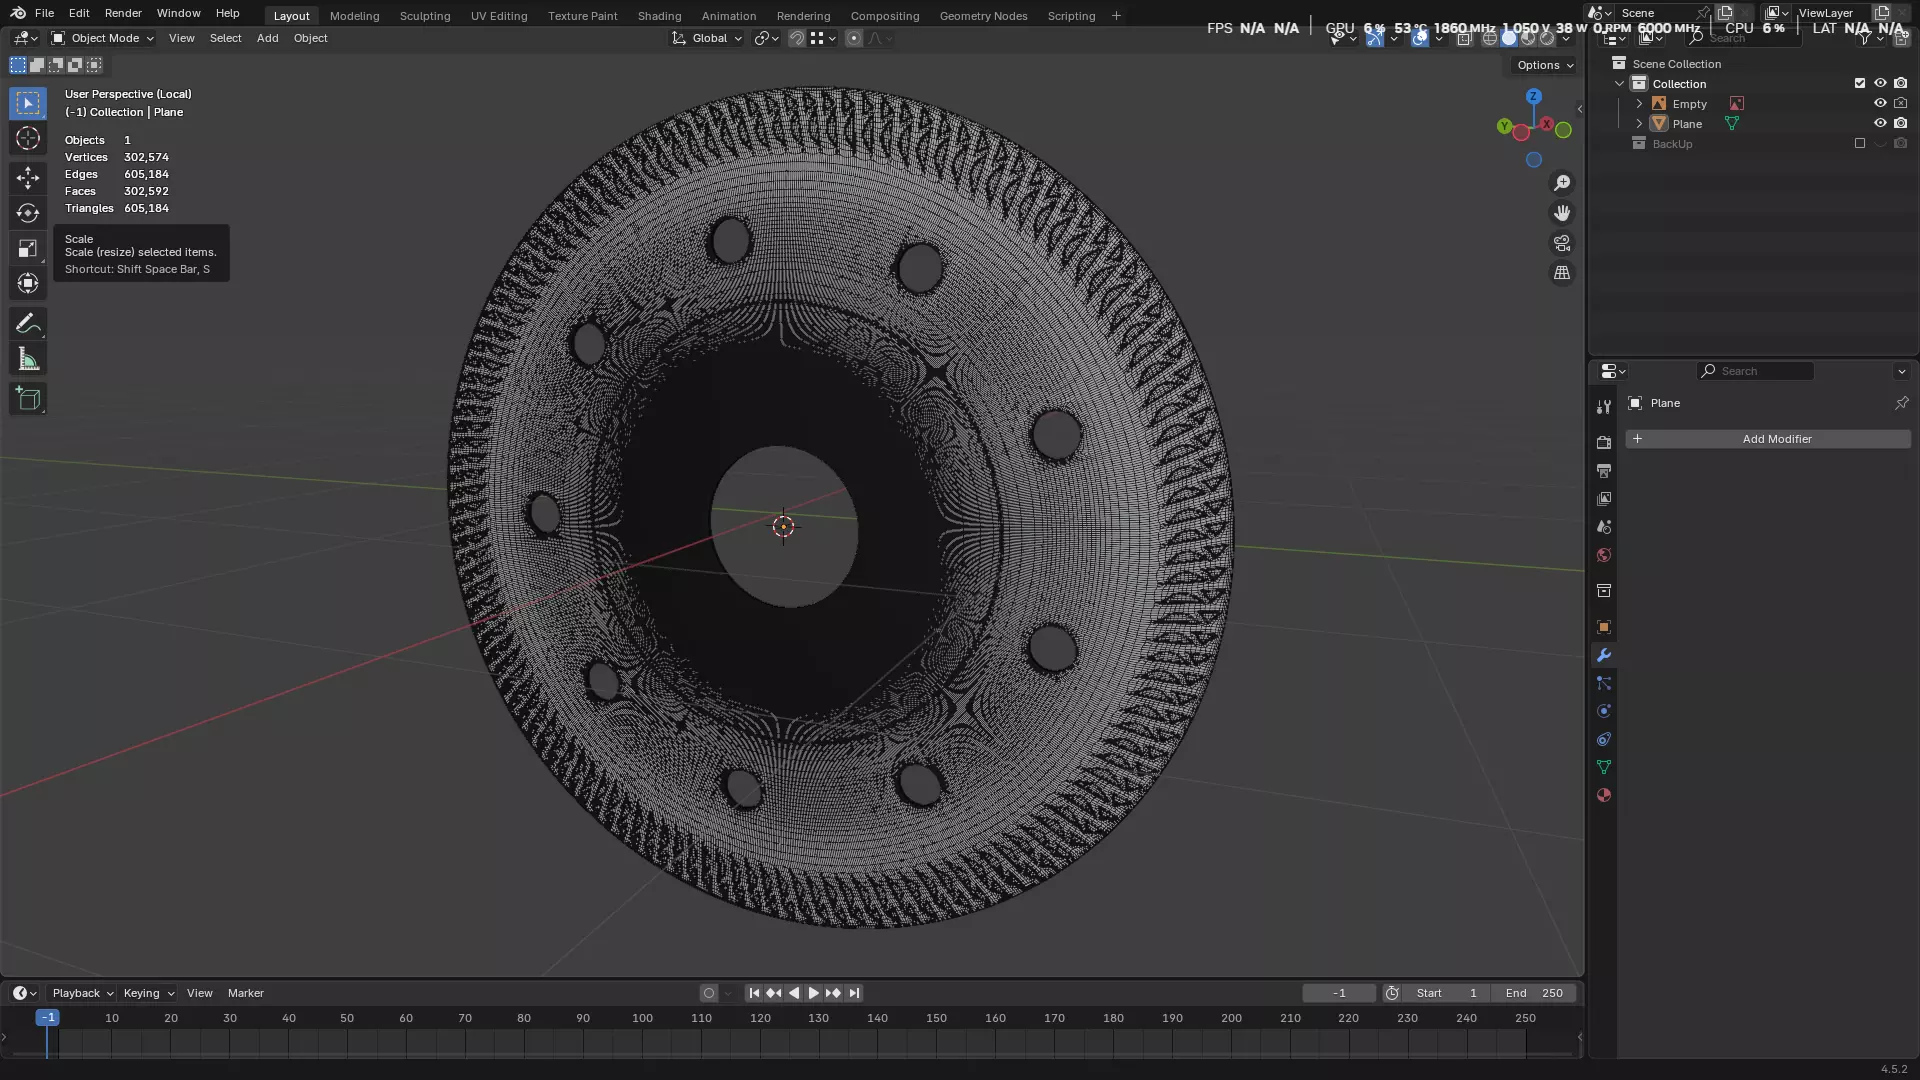Open the Output properties tab
The width and height of the screenshot is (1920, 1080).
pyautogui.click(x=1604, y=470)
